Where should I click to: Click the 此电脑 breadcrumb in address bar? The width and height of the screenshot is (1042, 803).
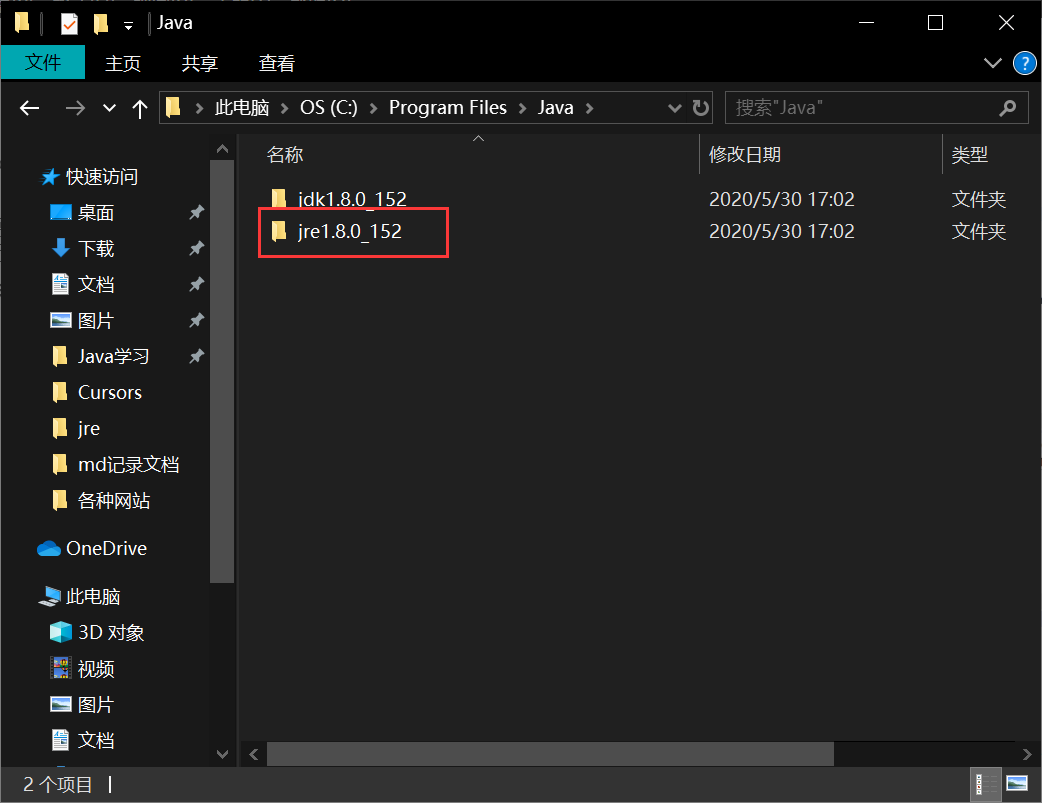[x=242, y=108]
